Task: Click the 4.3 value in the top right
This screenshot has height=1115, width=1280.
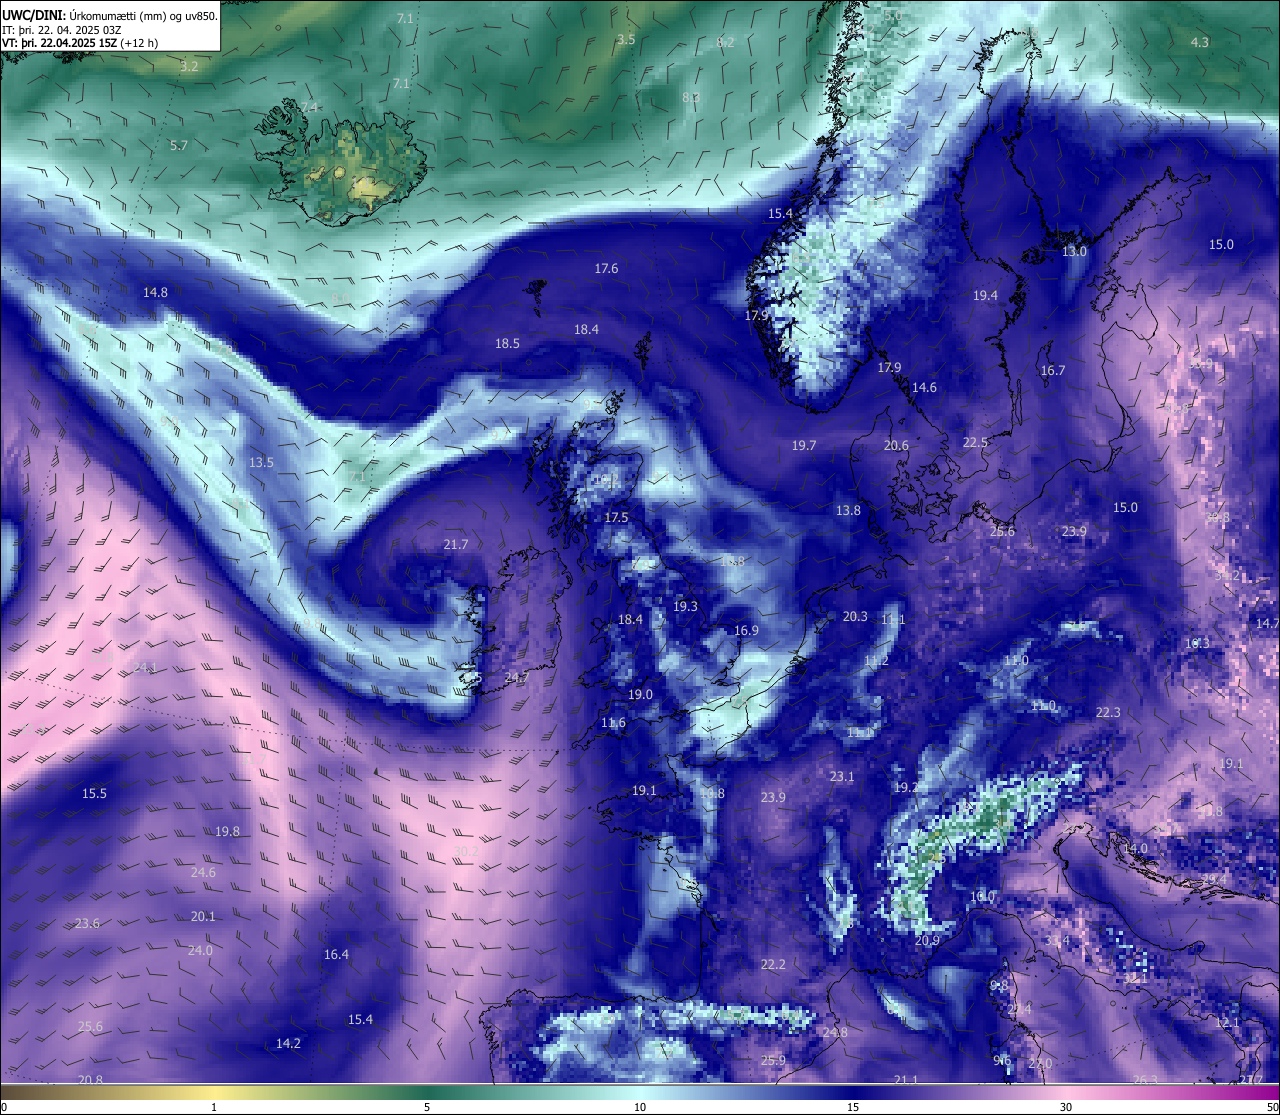Action: click(1200, 42)
